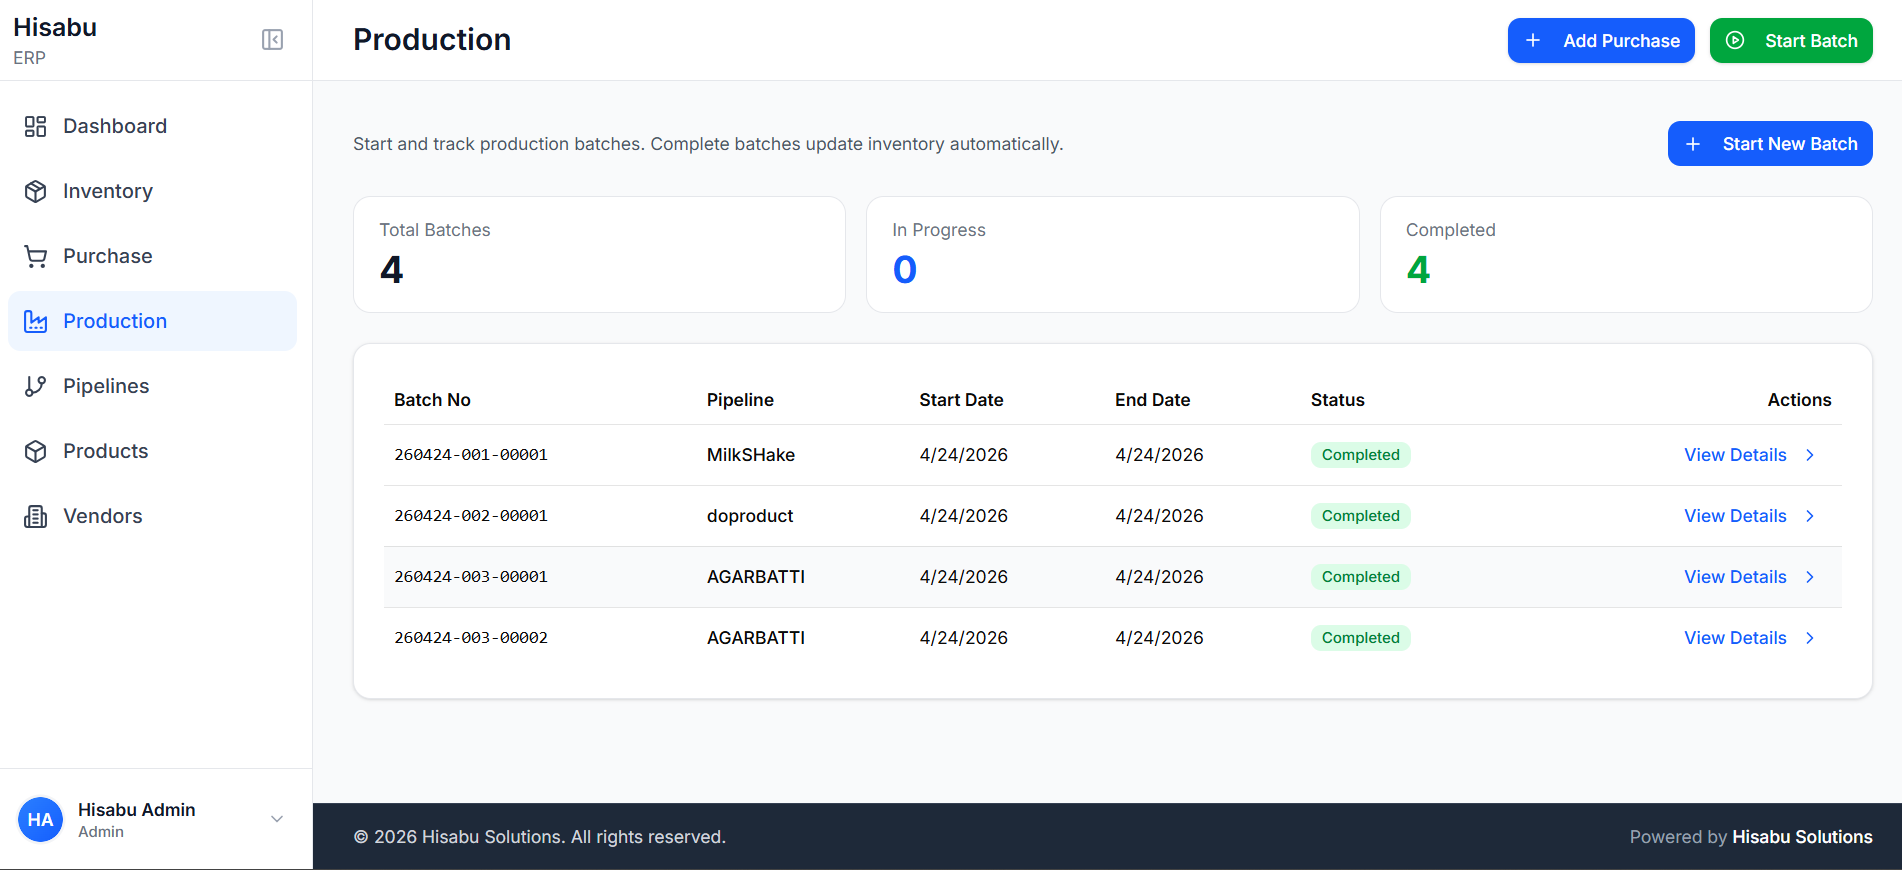Click the doproduct pipeline cell
The width and height of the screenshot is (1902, 870).
(750, 516)
